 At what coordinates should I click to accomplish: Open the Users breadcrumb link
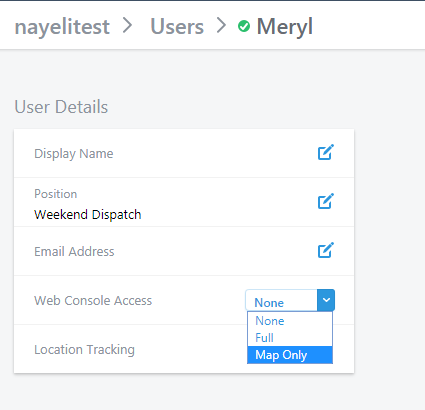tap(177, 26)
